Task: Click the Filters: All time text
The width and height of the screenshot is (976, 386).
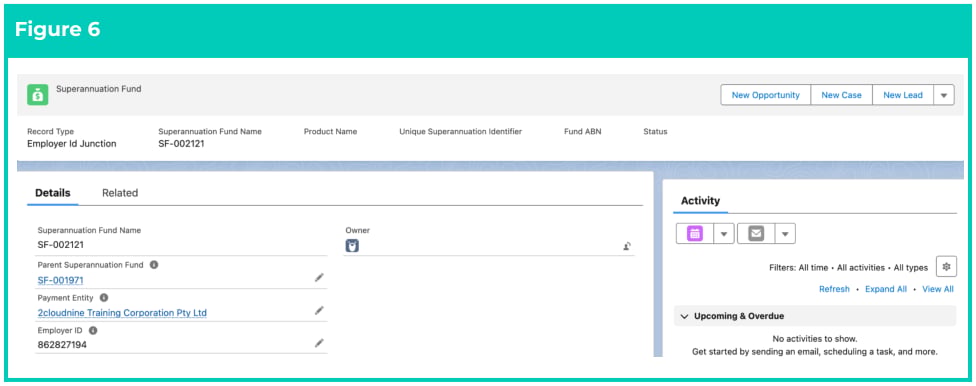Action: point(799,268)
